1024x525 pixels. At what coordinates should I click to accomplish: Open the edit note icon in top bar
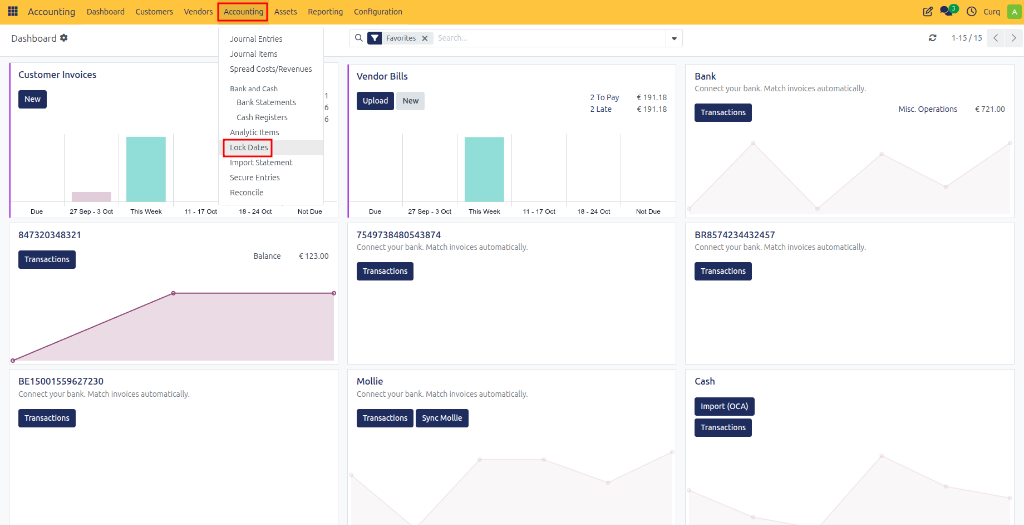point(927,12)
